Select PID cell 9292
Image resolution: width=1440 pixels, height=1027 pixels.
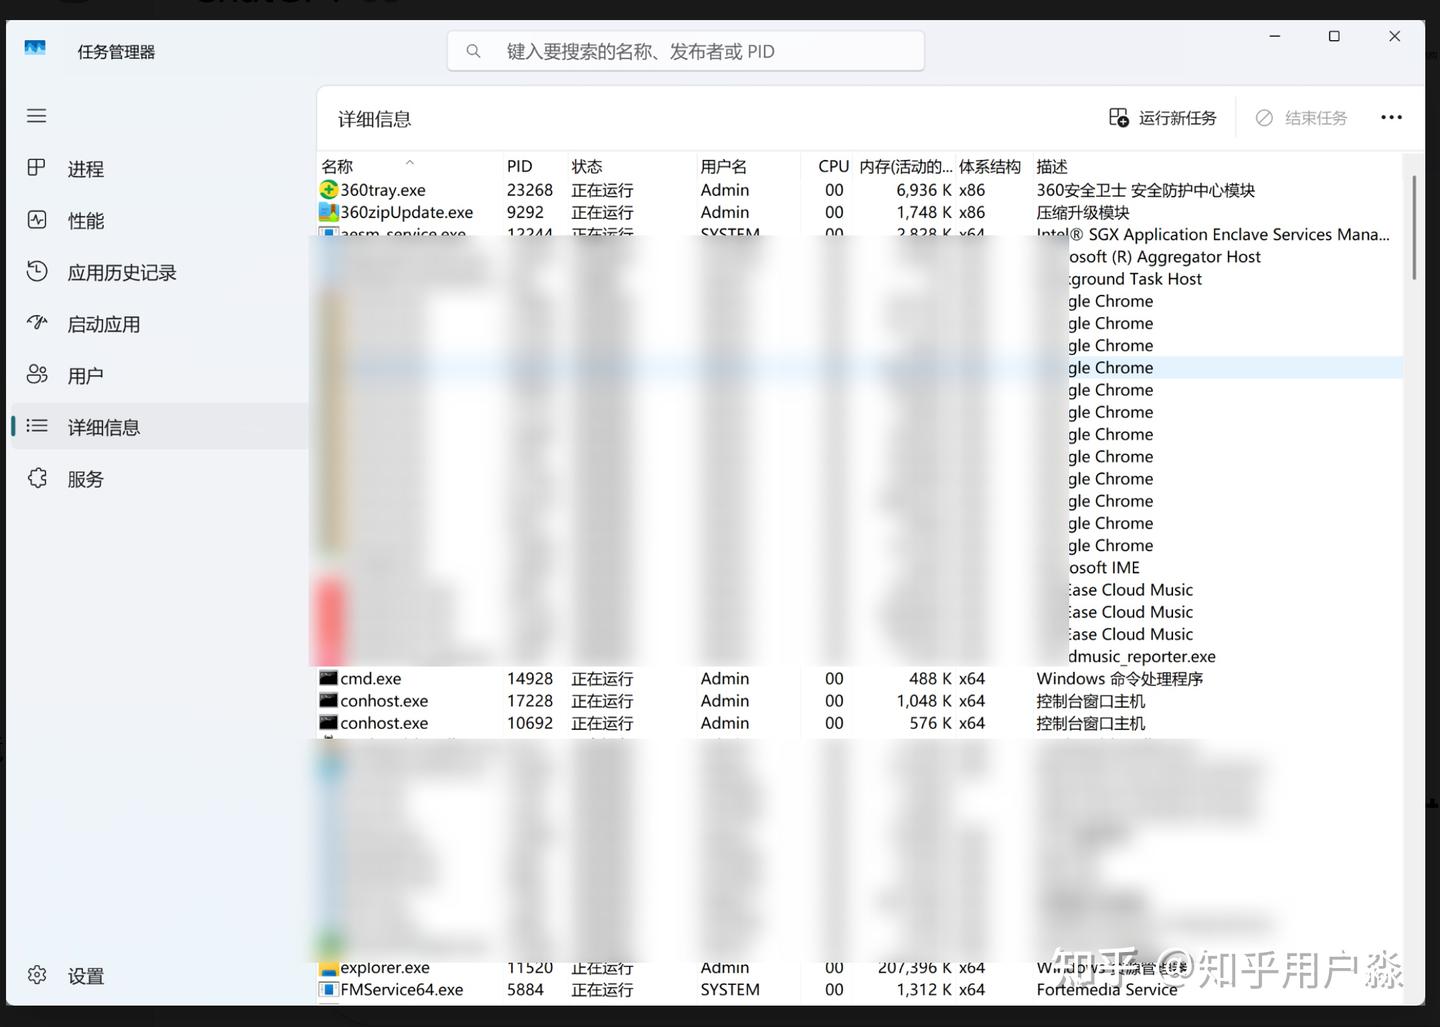tap(525, 212)
